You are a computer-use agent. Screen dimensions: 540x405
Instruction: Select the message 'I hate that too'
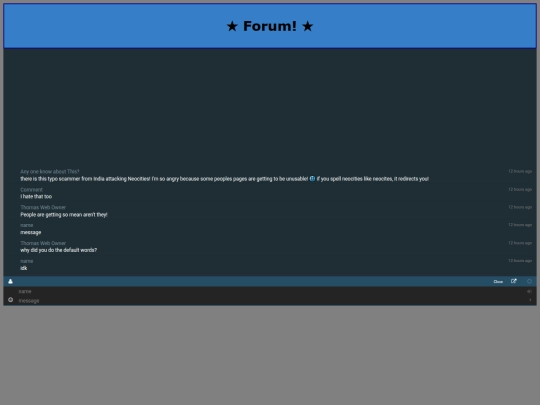coord(36,197)
